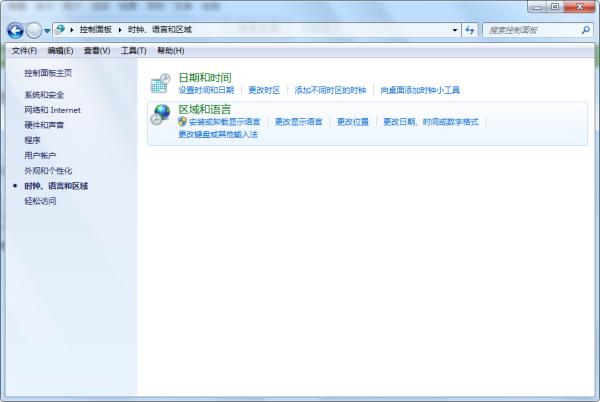Screen dimensions: 600x402
Task: Click 更改日期、时间或数字格式 link
Action: (431, 122)
